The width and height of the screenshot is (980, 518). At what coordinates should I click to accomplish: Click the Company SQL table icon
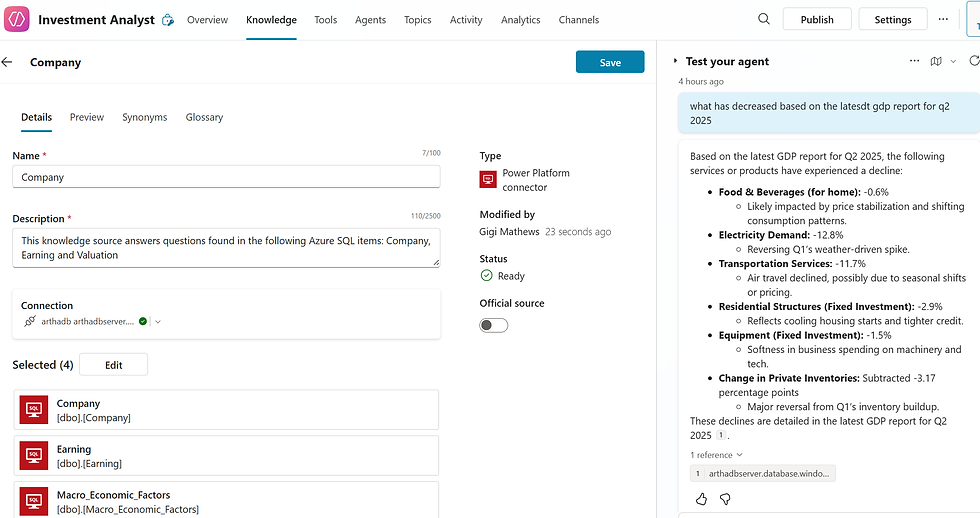point(33,410)
